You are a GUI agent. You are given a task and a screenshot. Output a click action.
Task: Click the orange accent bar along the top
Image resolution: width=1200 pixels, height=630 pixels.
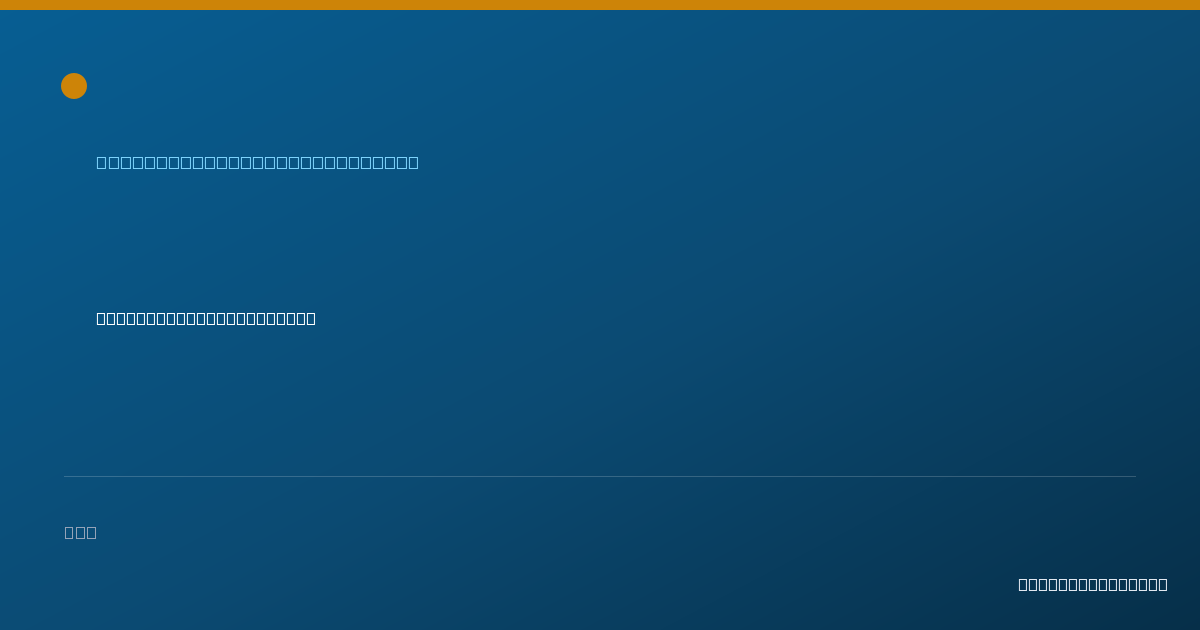pos(600,5)
